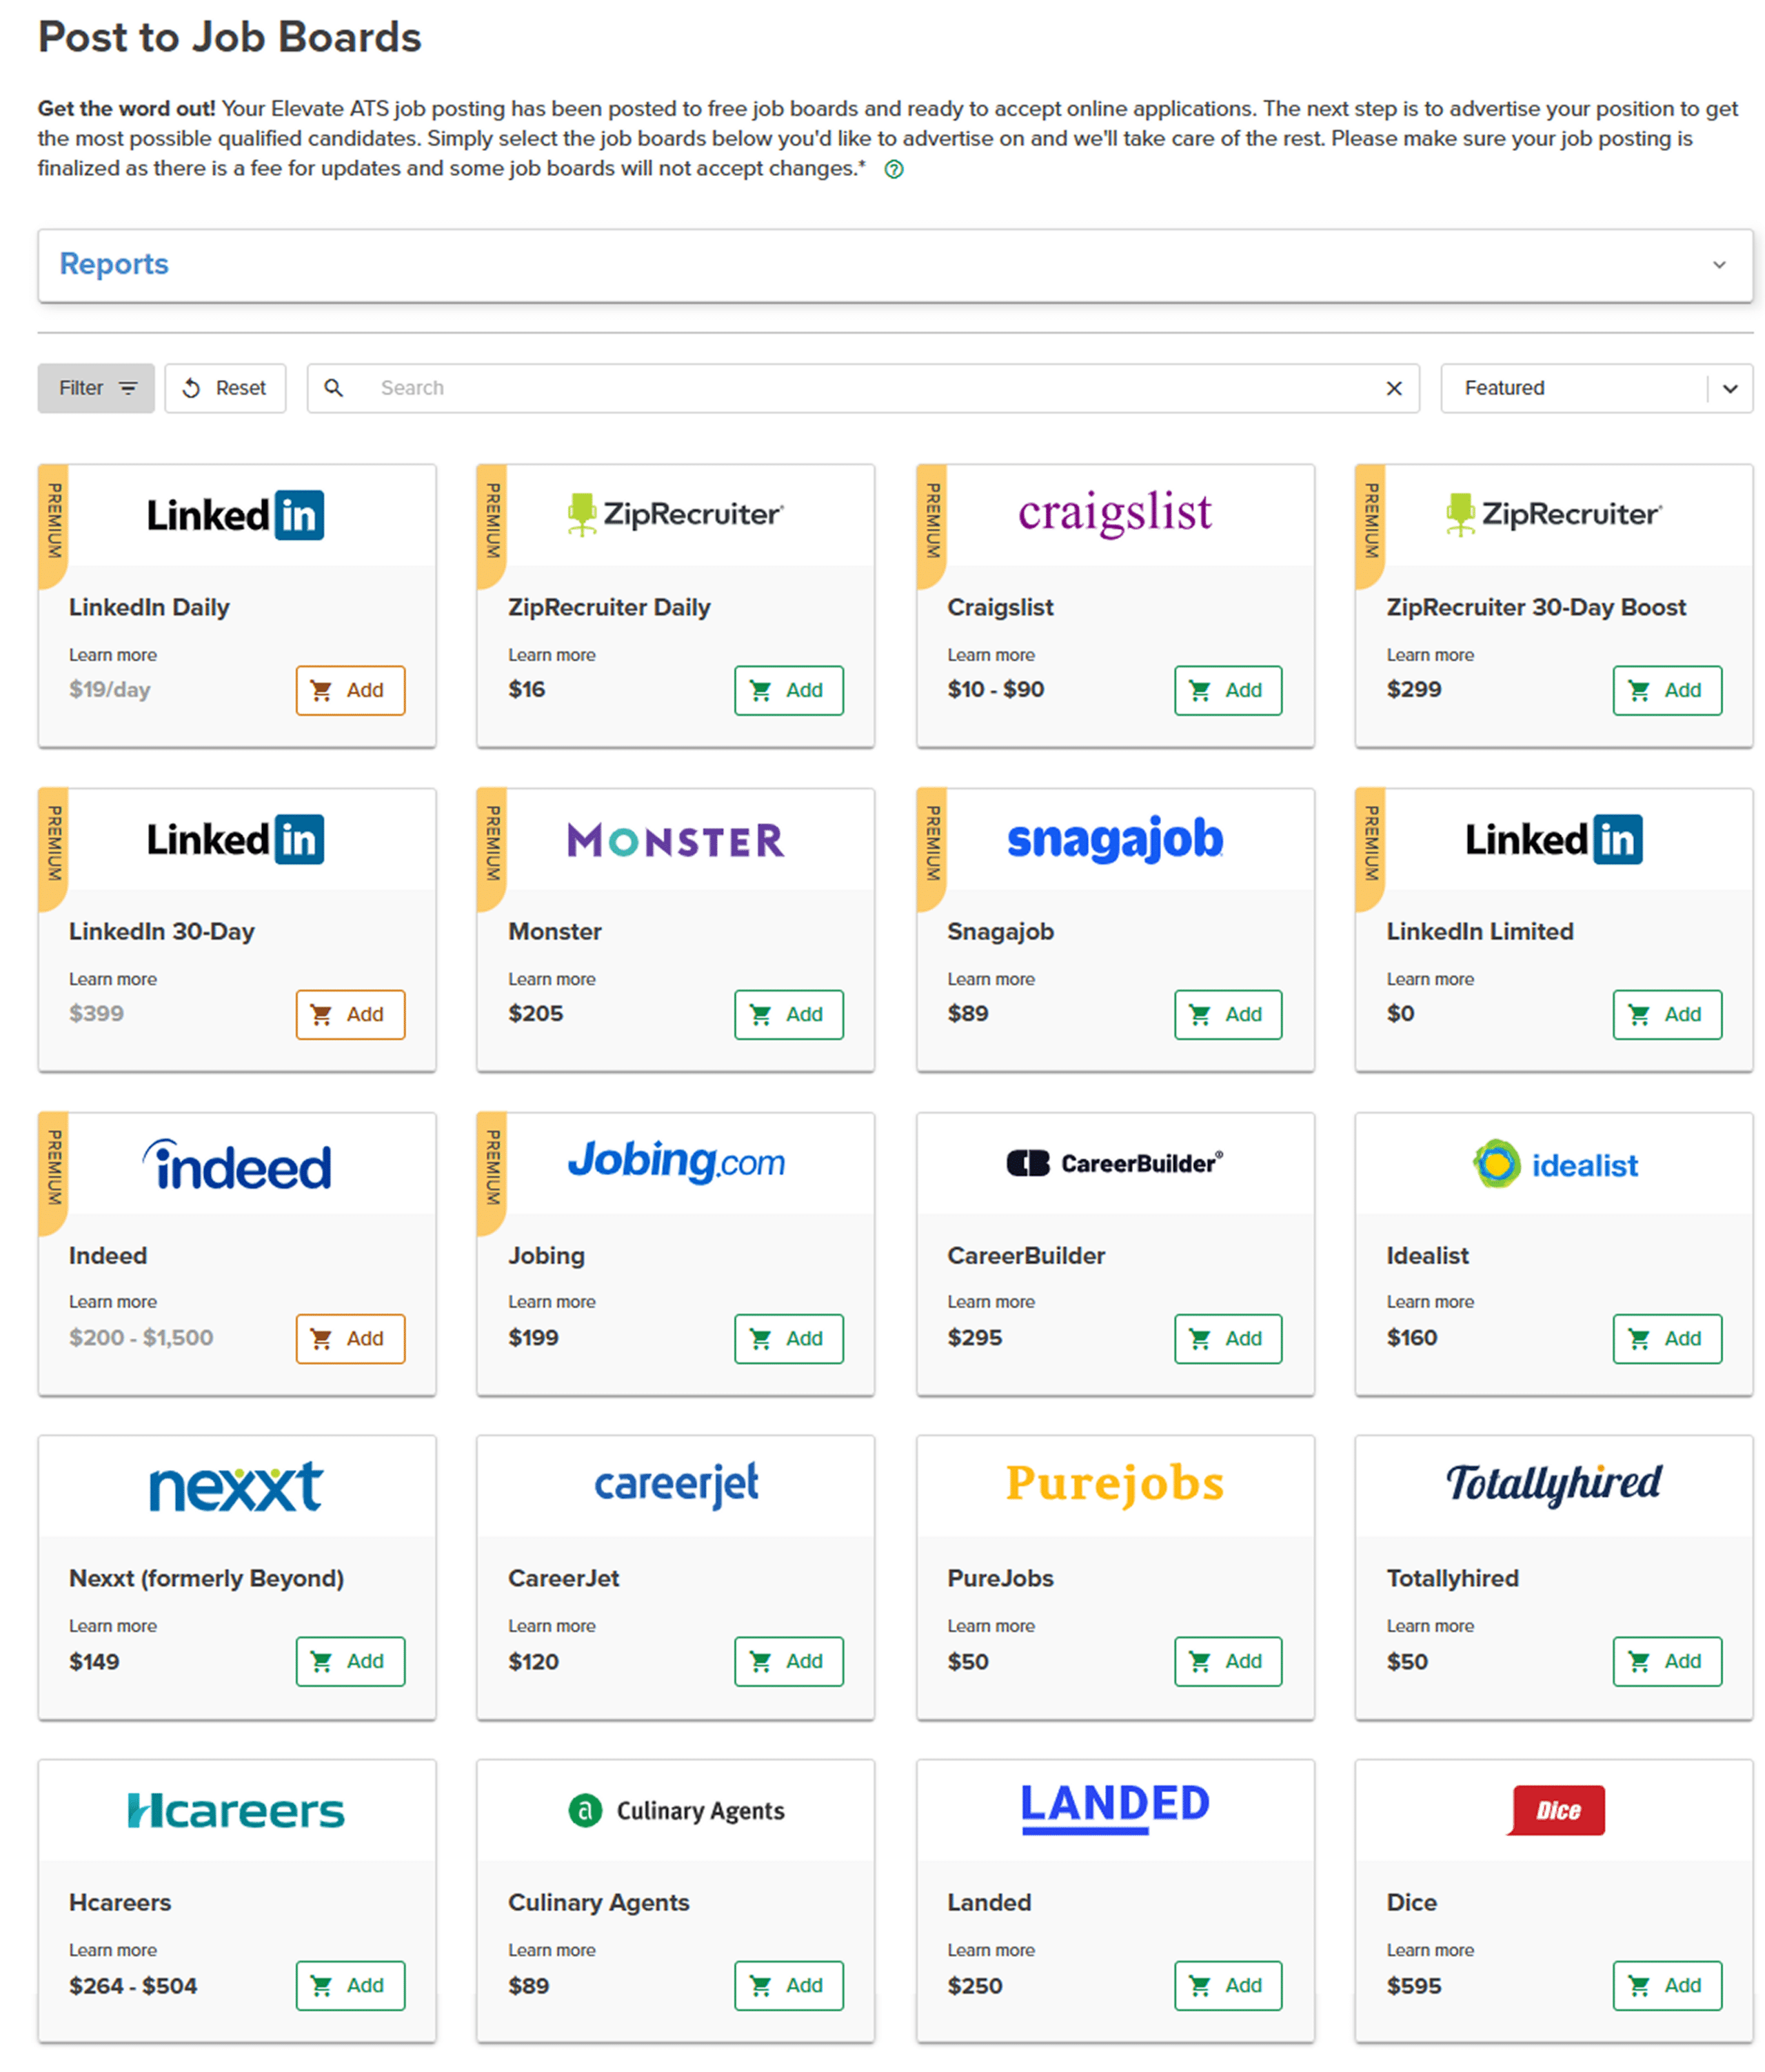Click the Monster logo

[x=675, y=840]
